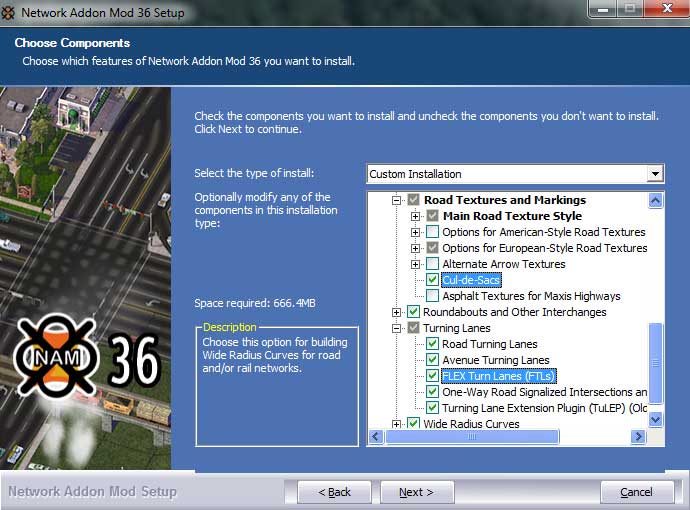The image size is (690, 510).
Task: Uncheck Wide Radius Curves component
Action: tap(413, 424)
